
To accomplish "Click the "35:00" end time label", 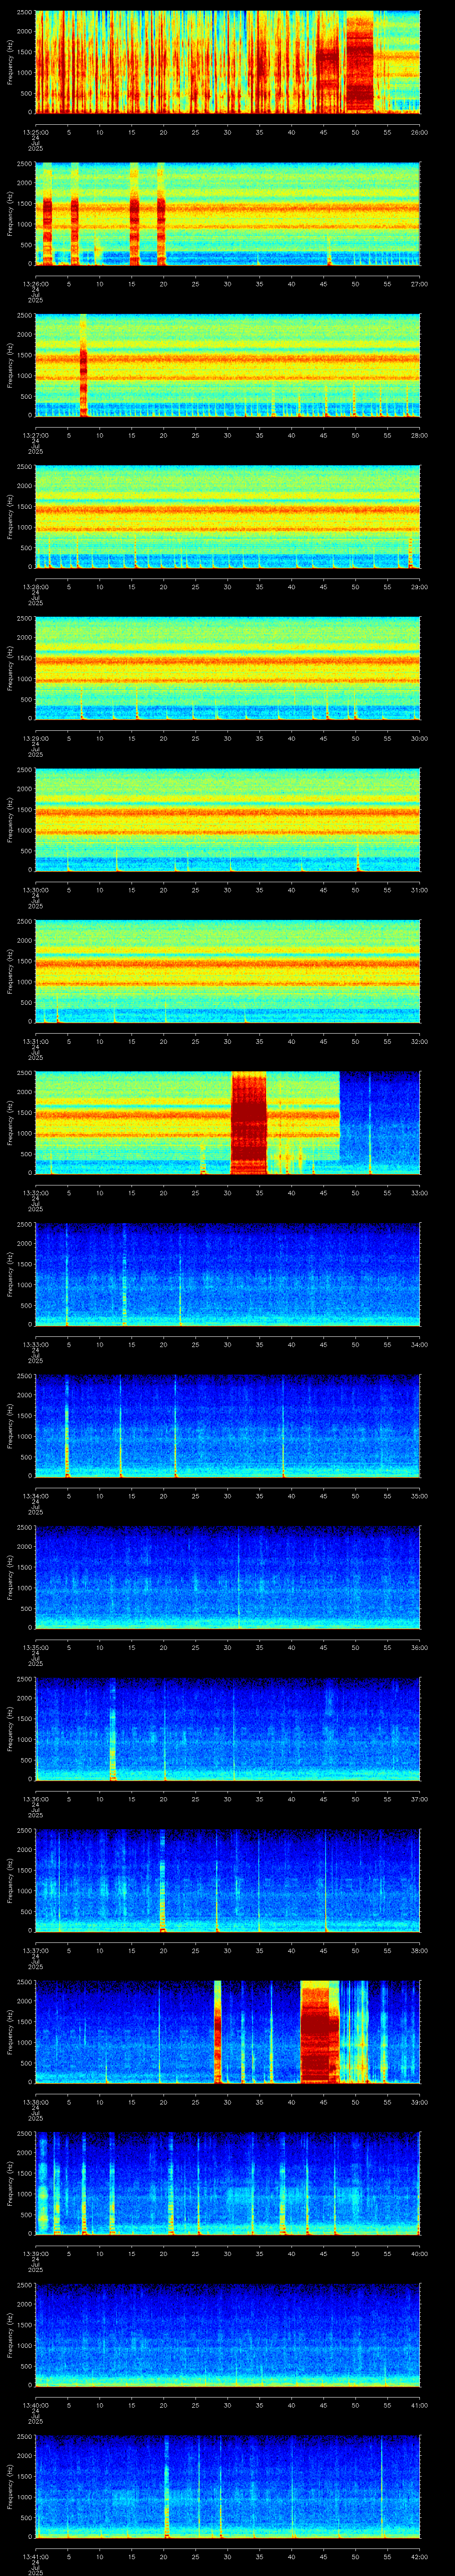I will click(x=420, y=1495).
